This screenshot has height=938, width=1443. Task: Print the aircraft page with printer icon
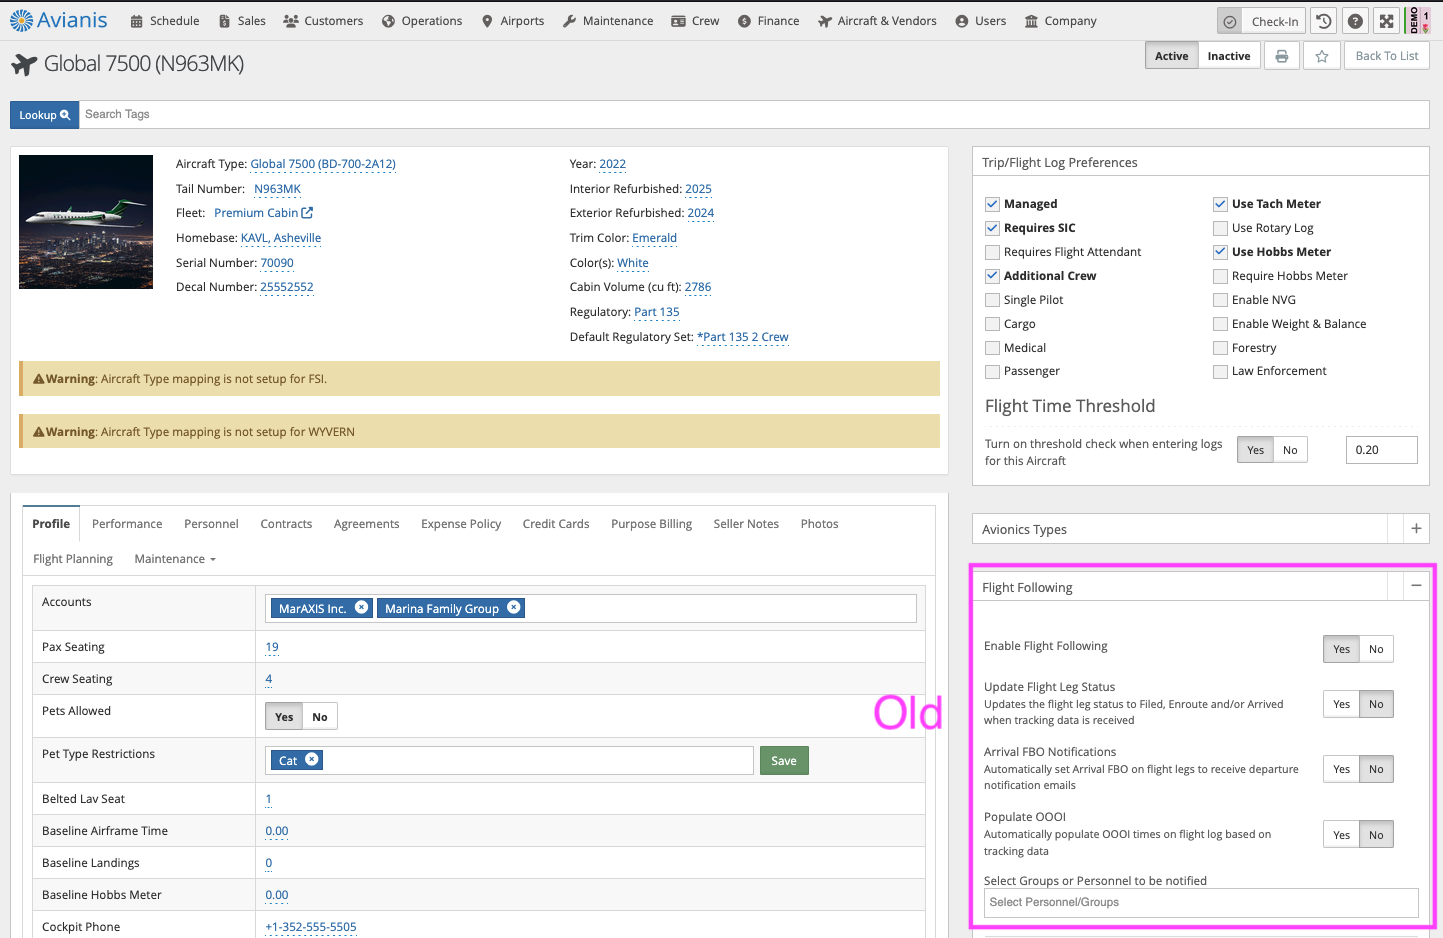point(1282,56)
